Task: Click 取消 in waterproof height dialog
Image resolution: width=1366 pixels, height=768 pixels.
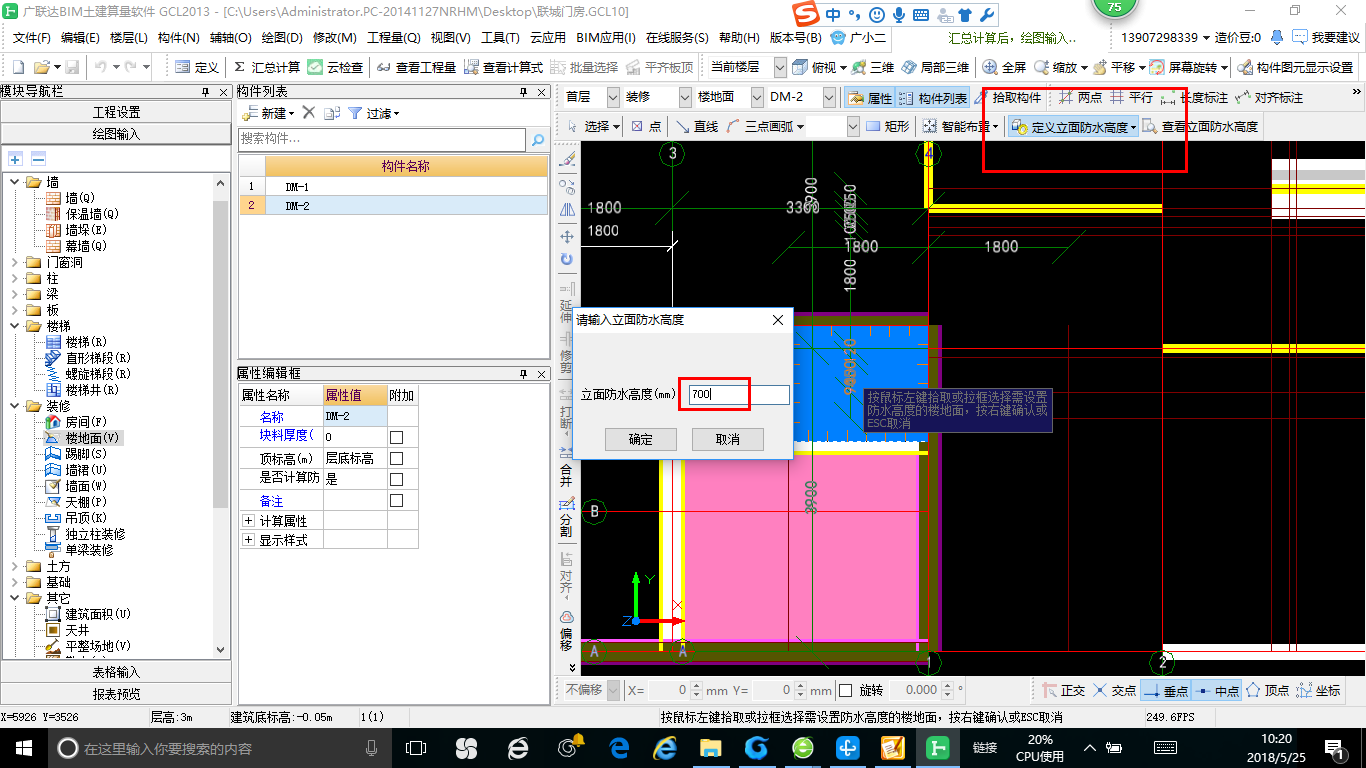Action: coord(728,440)
